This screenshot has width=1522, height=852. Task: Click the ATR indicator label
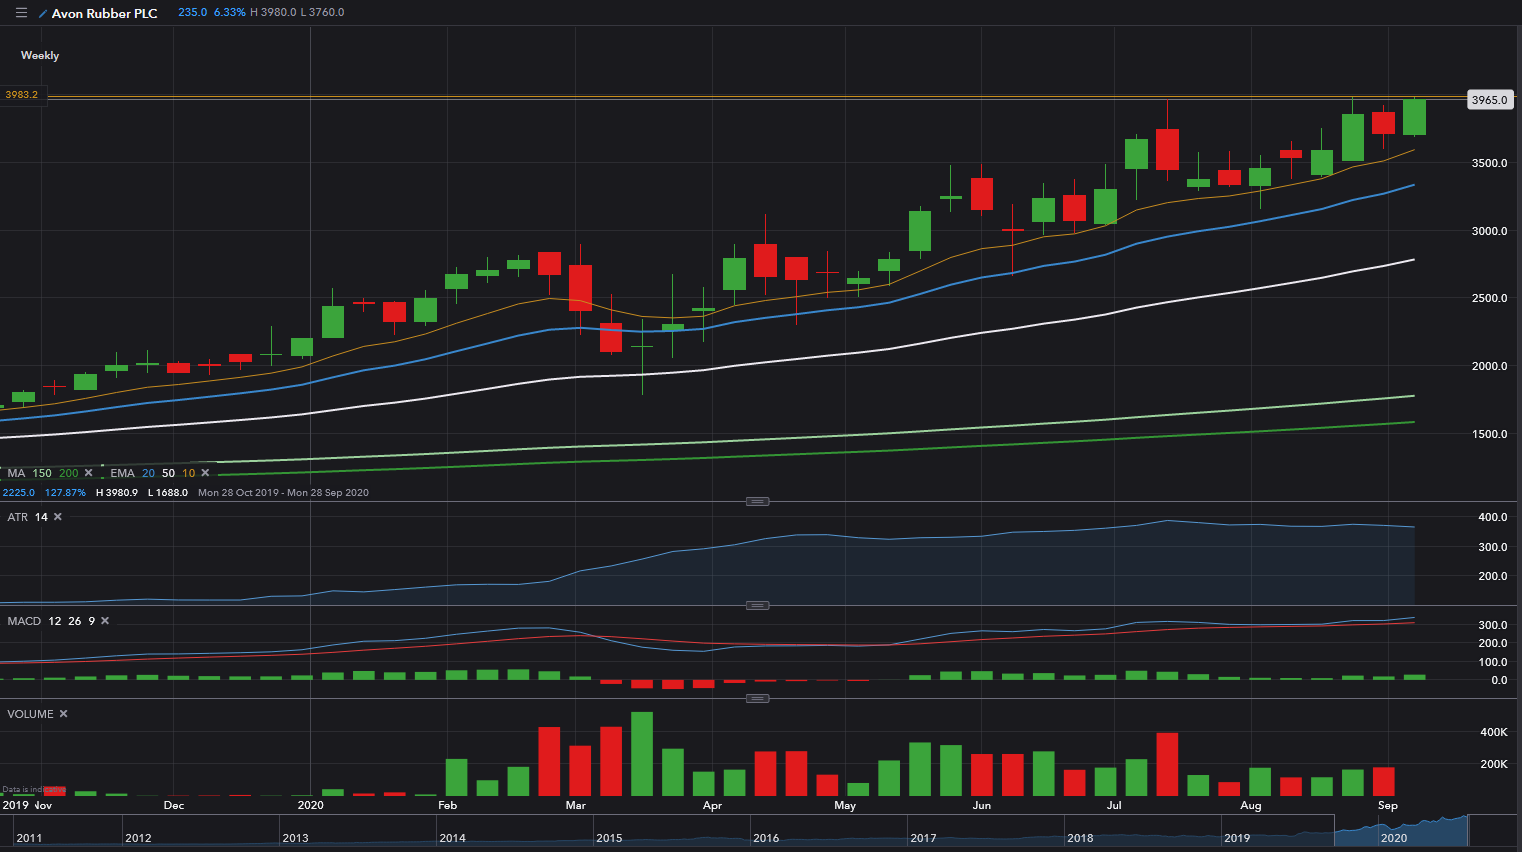pyautogui.click(x=18, y=517)
